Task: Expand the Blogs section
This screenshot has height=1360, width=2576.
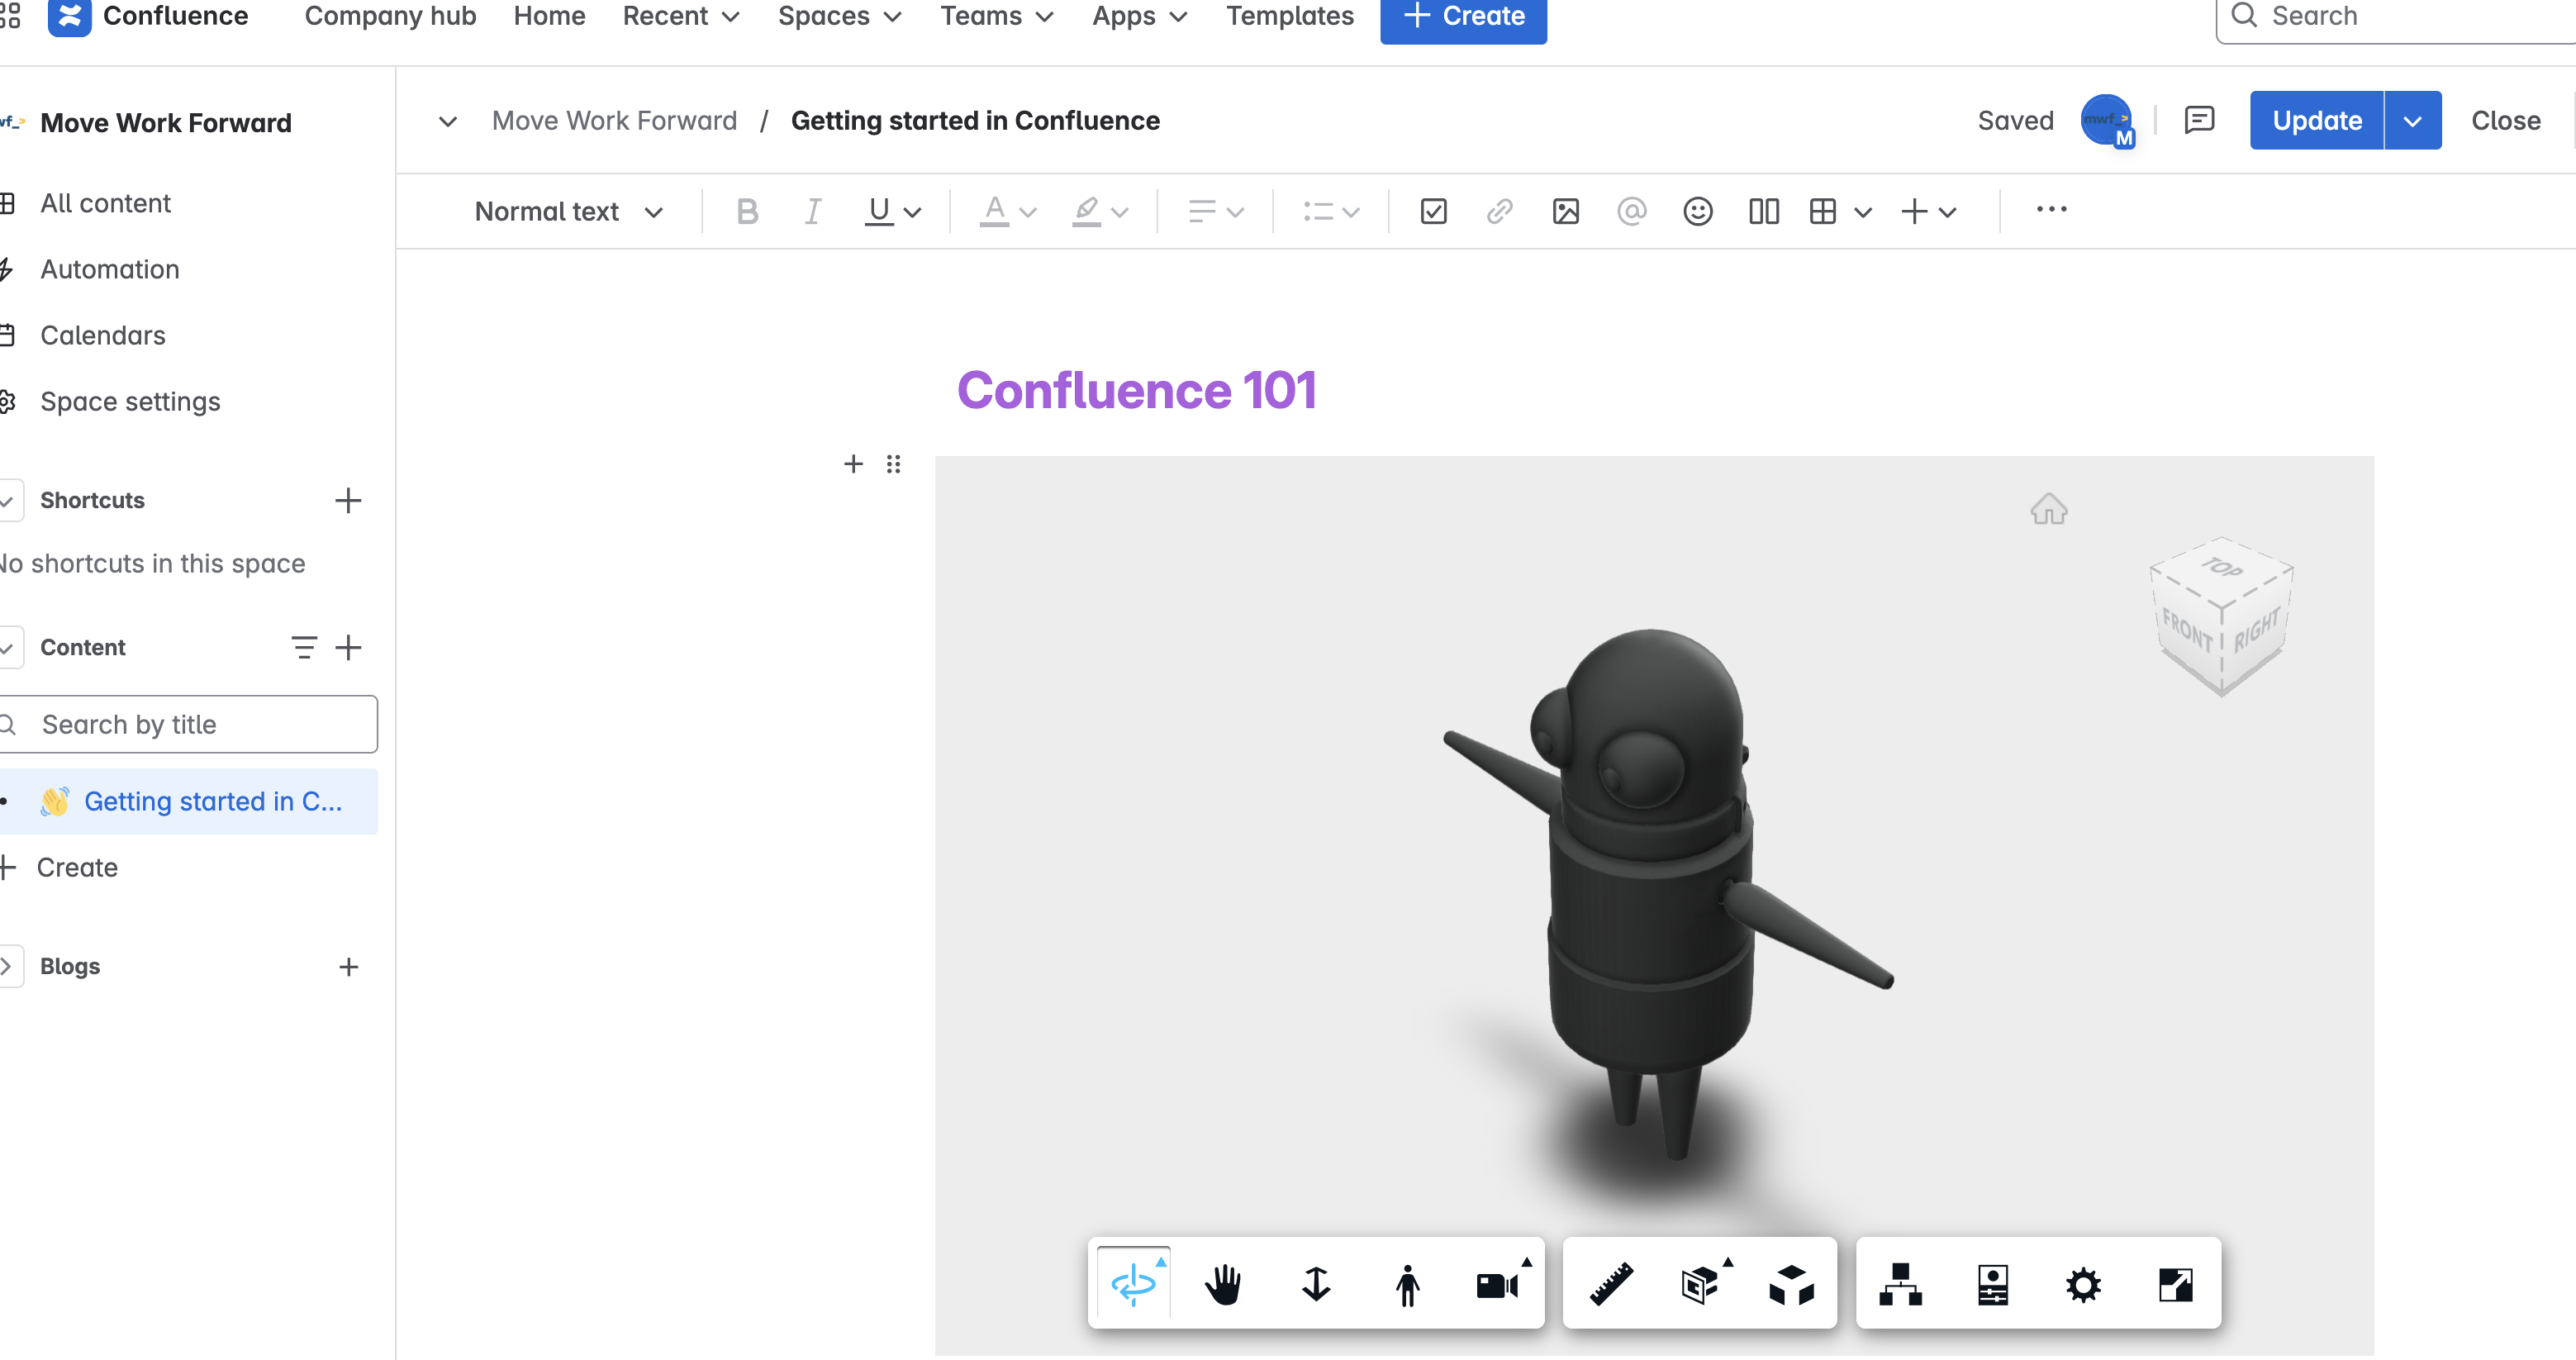Action: (x=8, y=966)
